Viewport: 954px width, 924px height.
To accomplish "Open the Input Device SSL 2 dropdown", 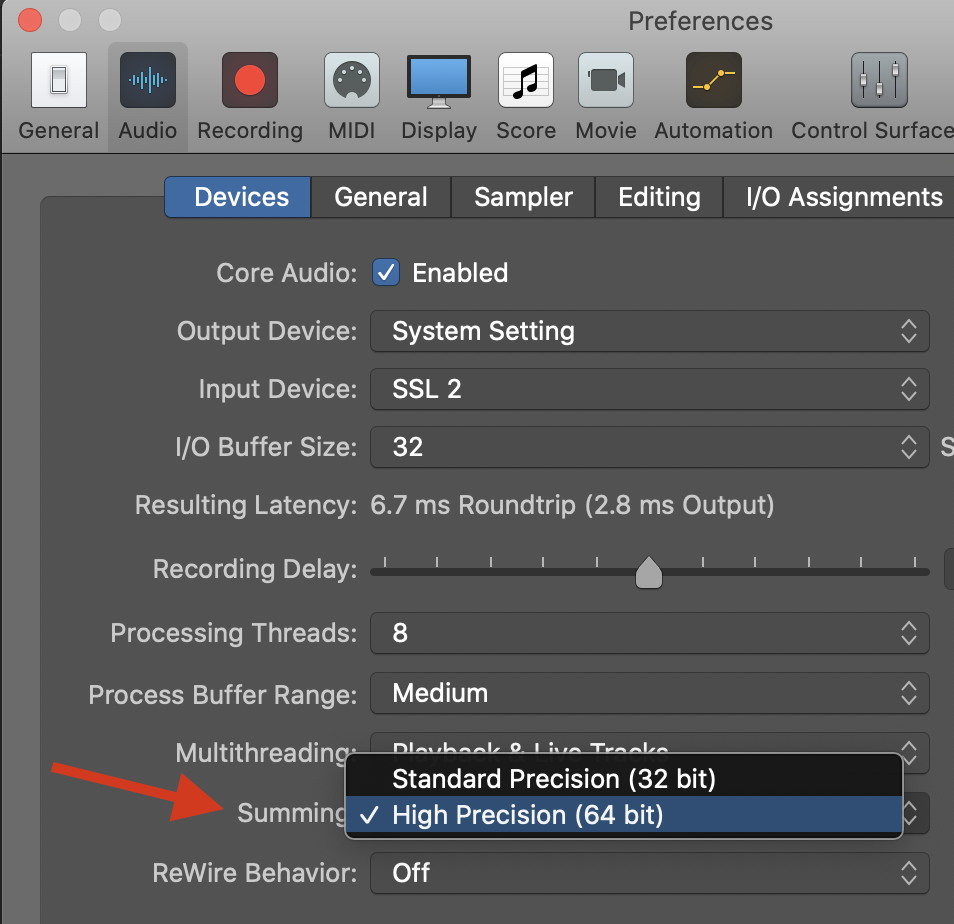I will pyautogui.click(x=649, y=389).
